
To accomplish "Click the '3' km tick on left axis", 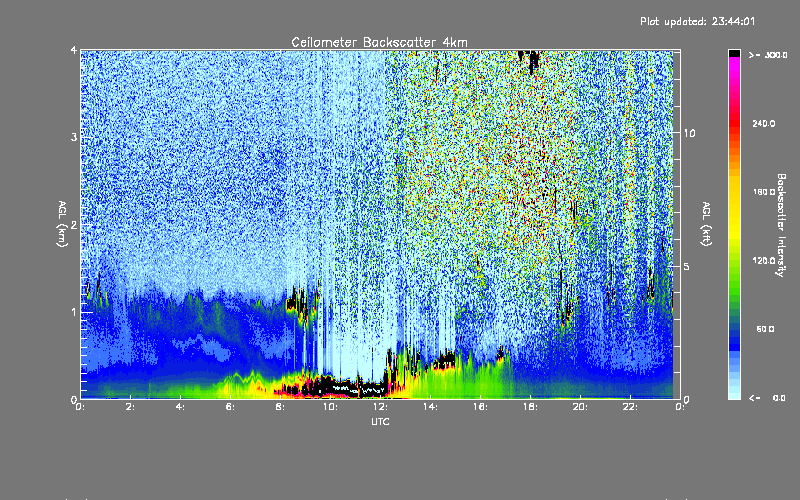I will (74, 137).
